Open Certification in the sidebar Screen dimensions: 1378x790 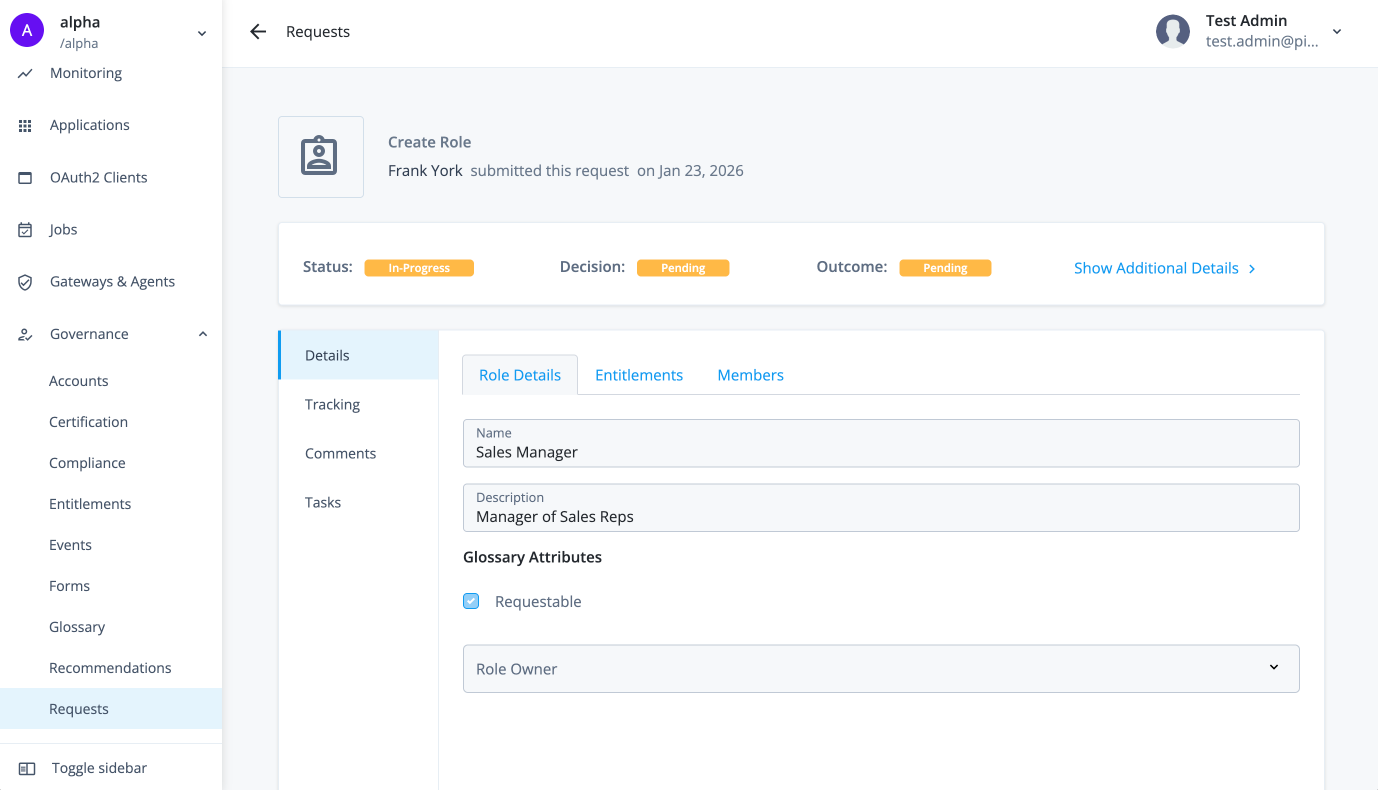pyautogui.click(x=88, y=422)
